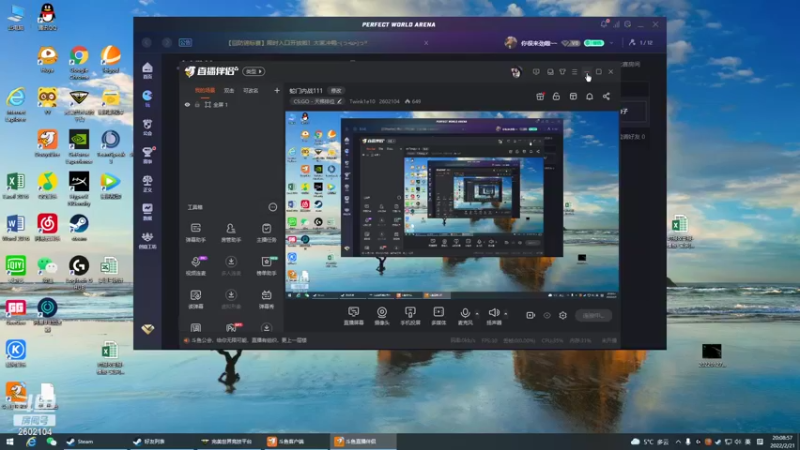Toggle the preview eye icon in bottom controls
The width and height of the screenshot is (800, 450).
547,315
